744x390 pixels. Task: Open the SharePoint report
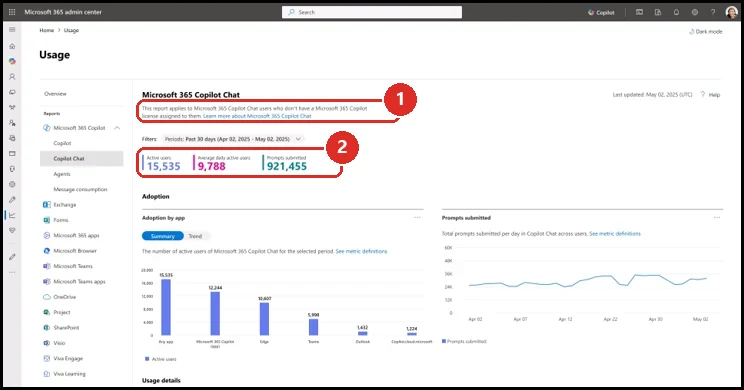tap(61, 328)
